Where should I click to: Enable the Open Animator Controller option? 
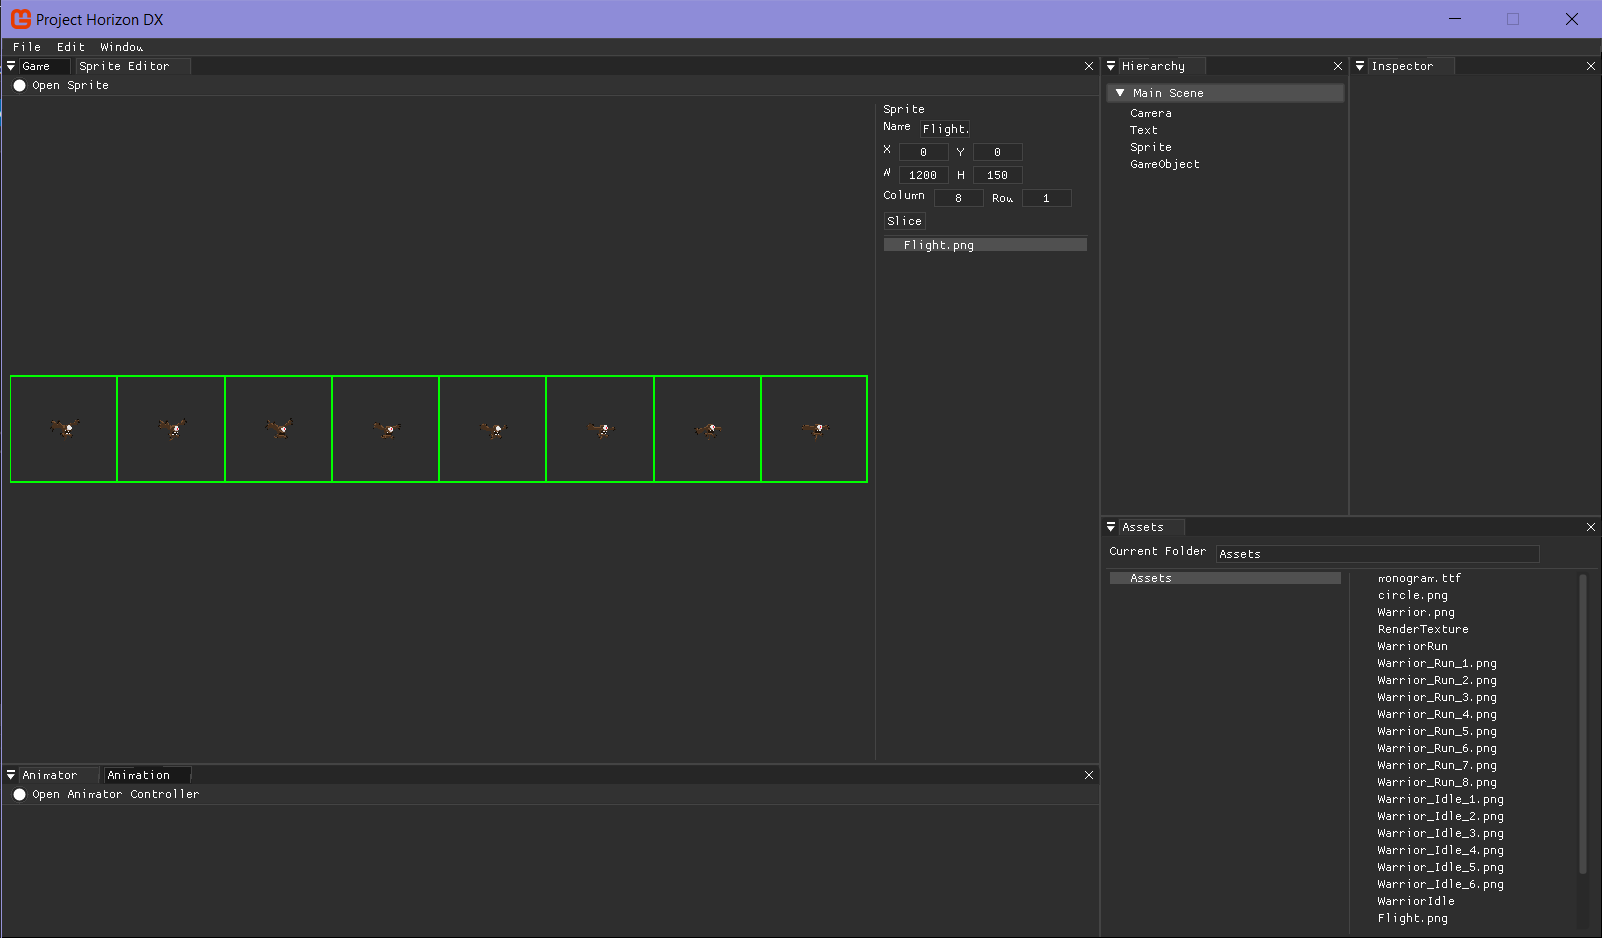[19, 794]
